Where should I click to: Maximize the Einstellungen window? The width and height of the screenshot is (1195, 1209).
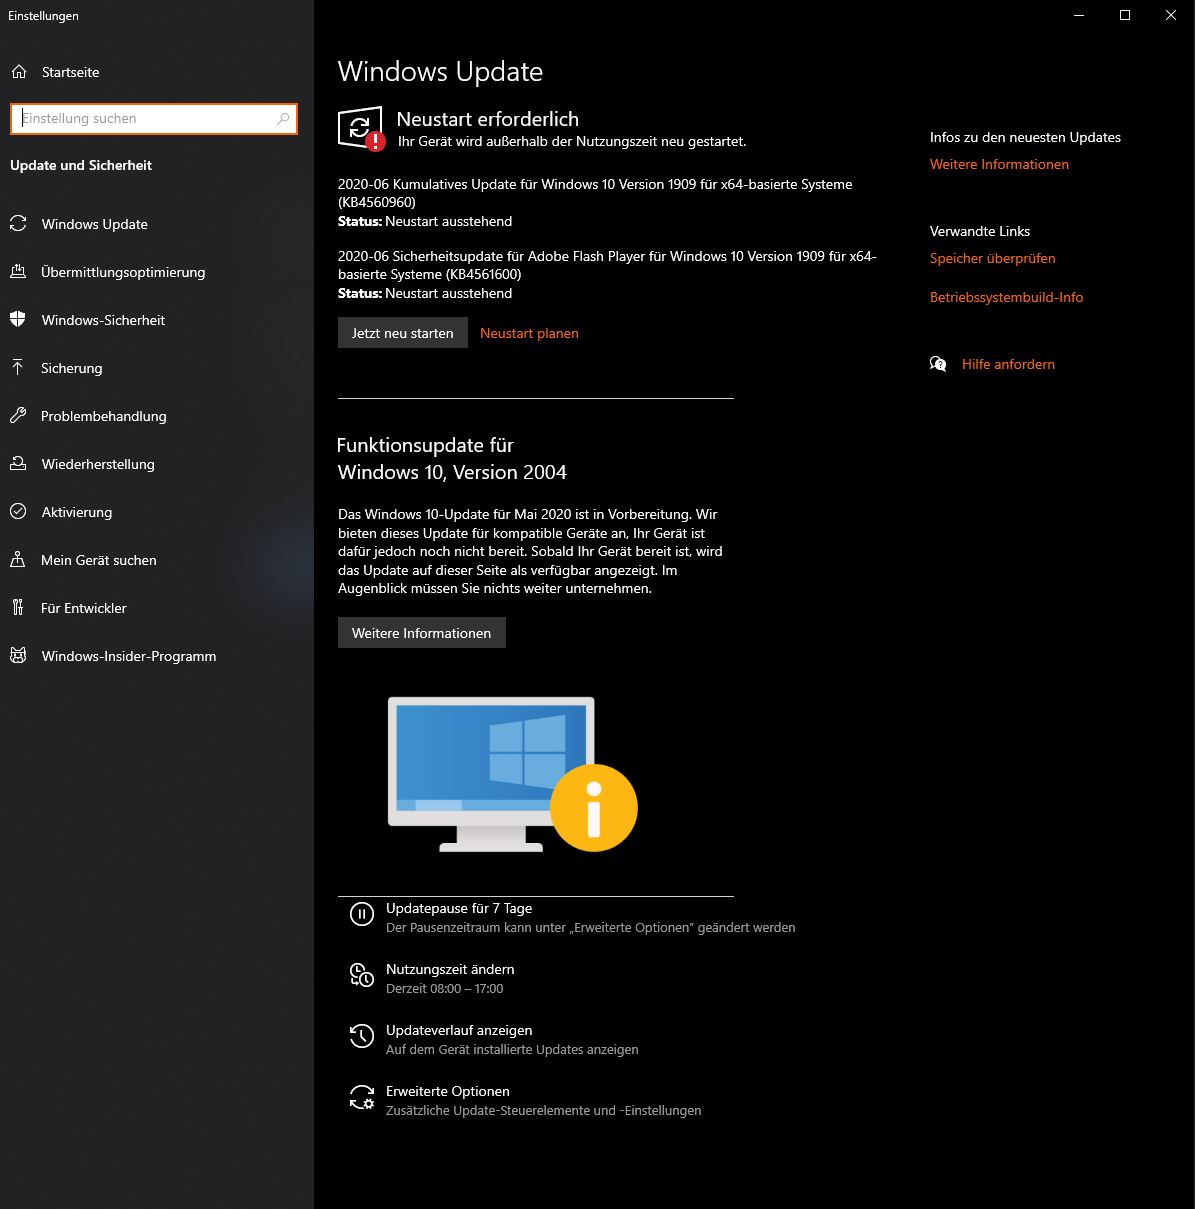[1125, 15]
